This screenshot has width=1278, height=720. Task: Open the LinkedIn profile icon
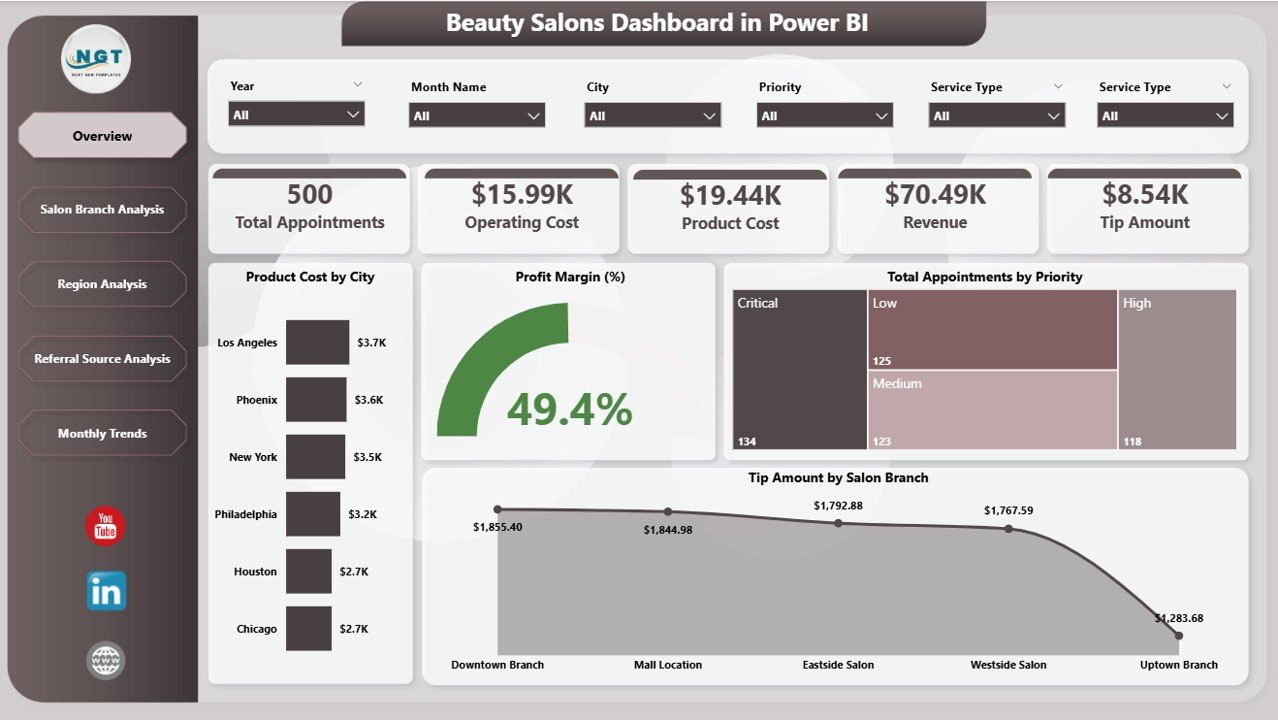coord(104,591)
